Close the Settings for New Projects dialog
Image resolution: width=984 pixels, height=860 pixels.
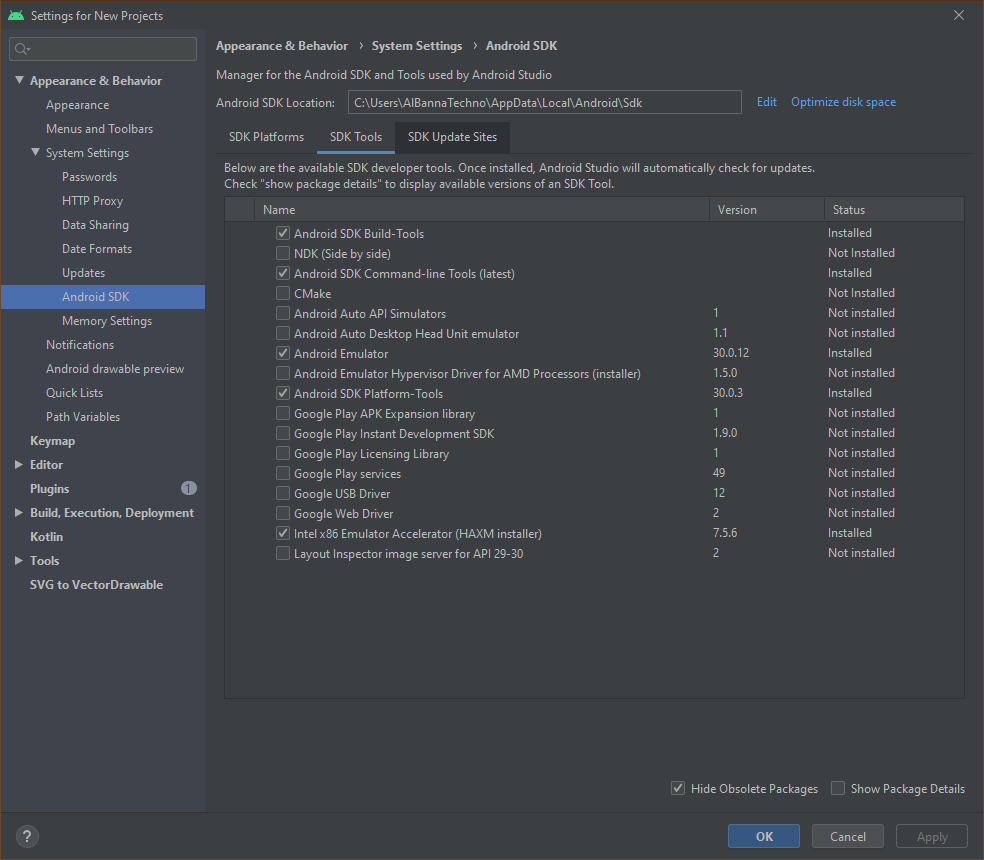959,15
